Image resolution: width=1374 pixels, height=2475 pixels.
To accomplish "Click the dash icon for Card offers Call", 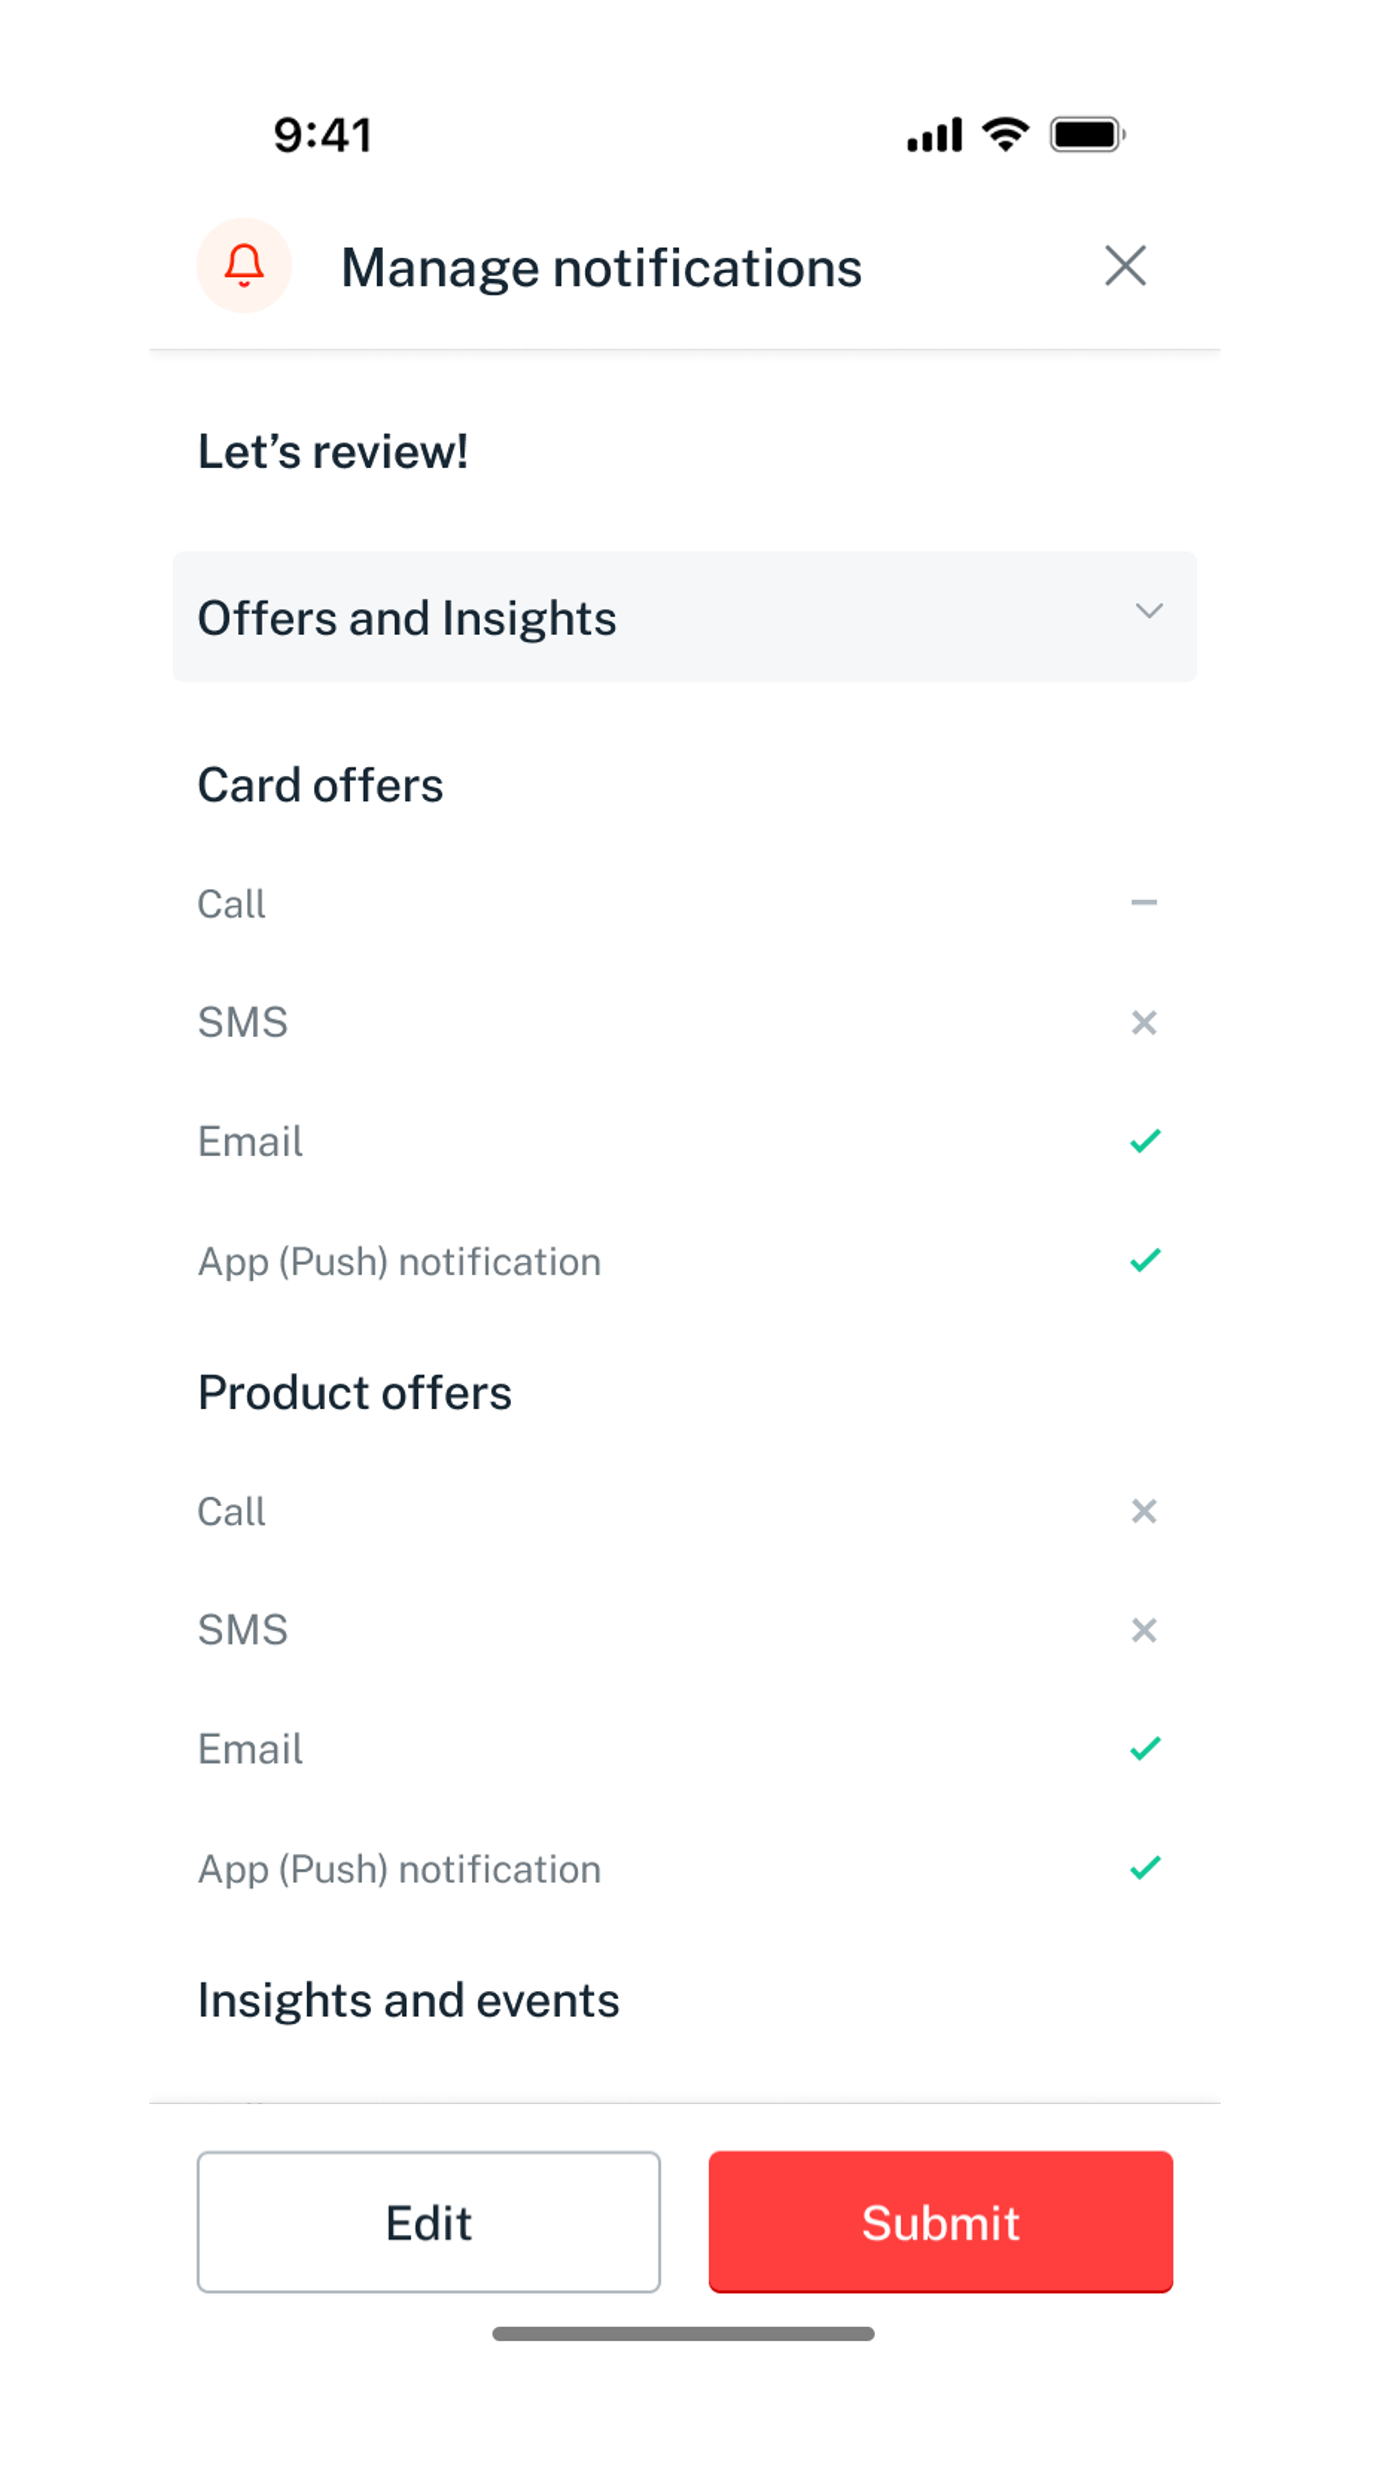I will pyautogui.click(x=1144, y=903).
